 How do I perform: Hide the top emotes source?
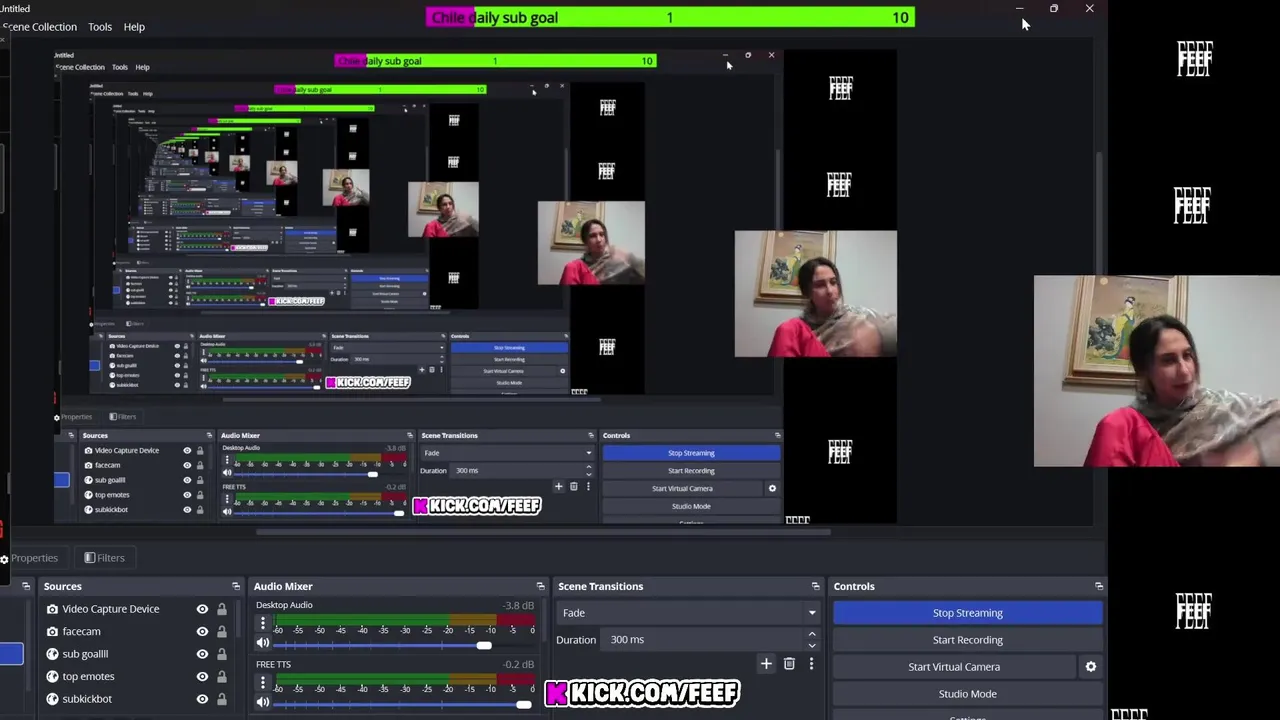202,676
